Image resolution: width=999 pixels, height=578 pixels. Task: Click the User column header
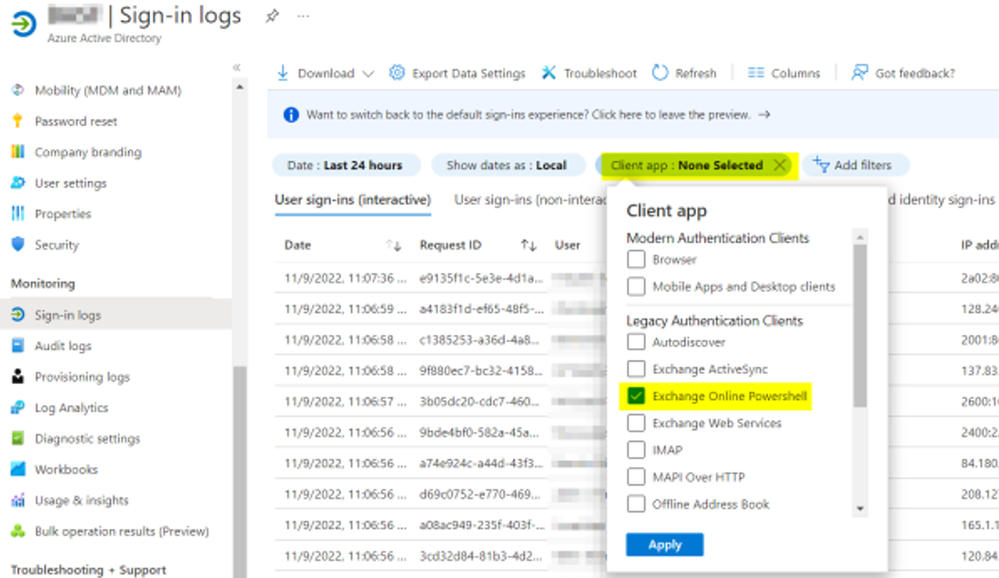[567, 245]
